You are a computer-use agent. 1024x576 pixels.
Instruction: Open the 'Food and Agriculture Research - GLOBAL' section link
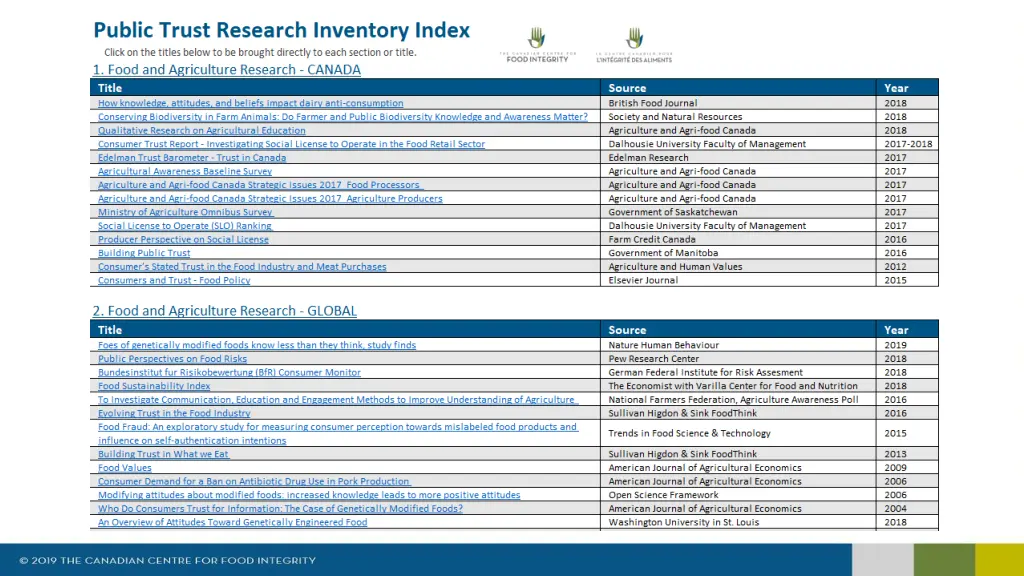(225, 311)
